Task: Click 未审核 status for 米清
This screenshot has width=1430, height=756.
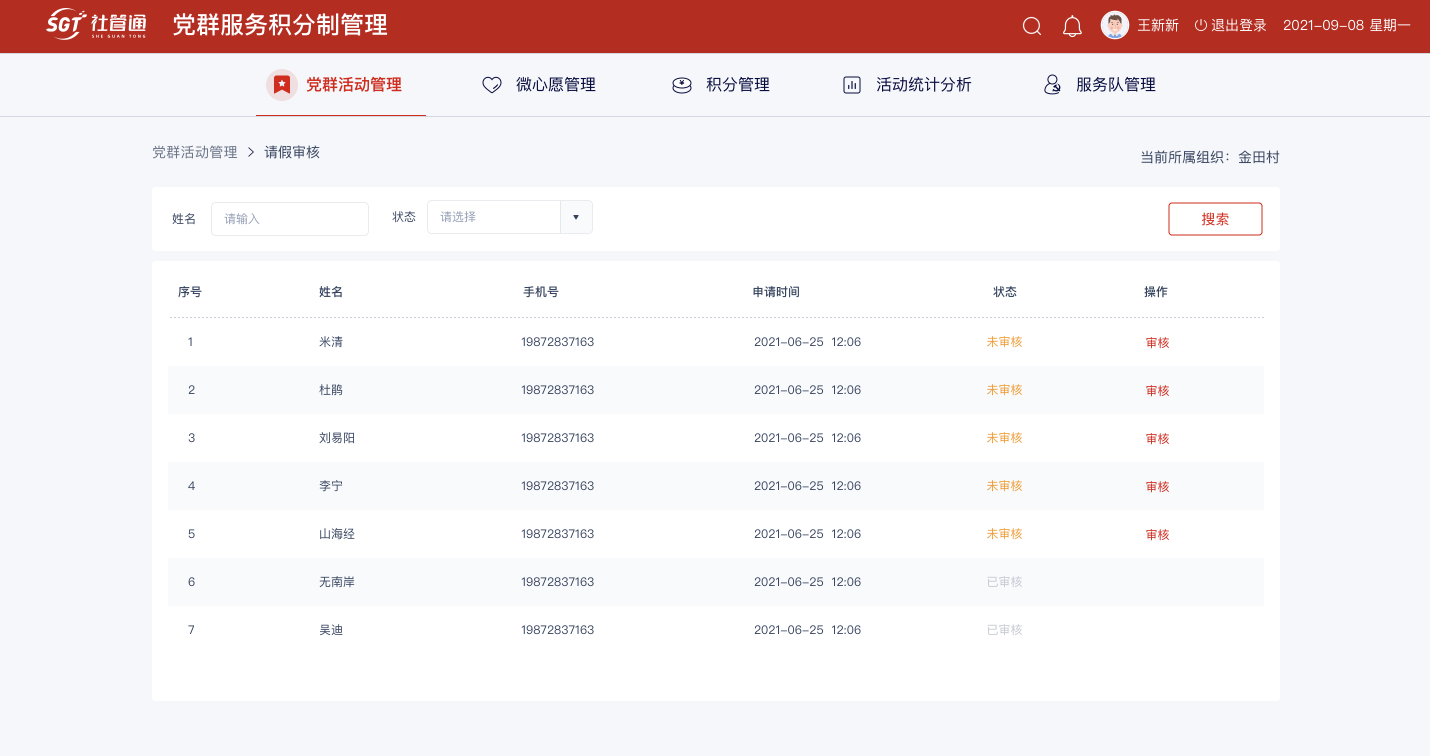Action: coord(1005,342)
